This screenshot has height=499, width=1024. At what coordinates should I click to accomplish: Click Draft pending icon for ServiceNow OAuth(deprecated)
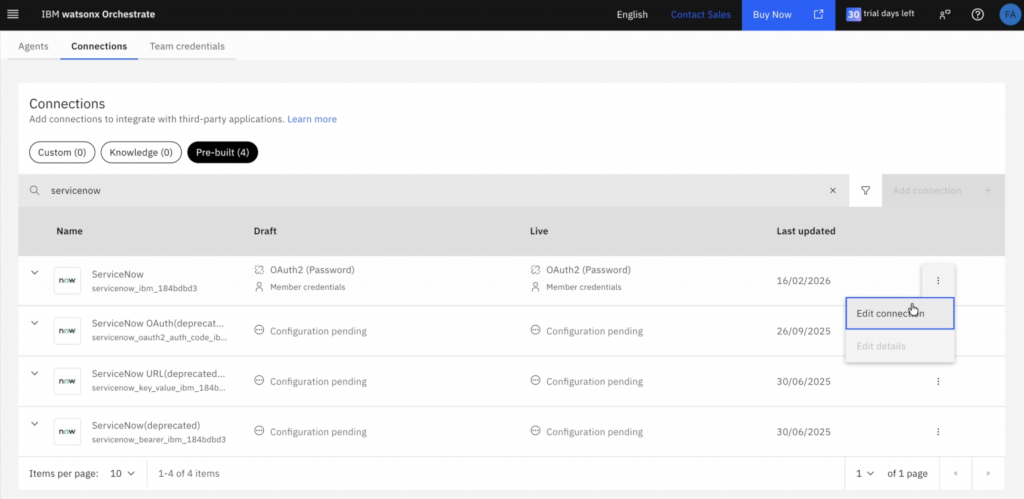(259, 330)
